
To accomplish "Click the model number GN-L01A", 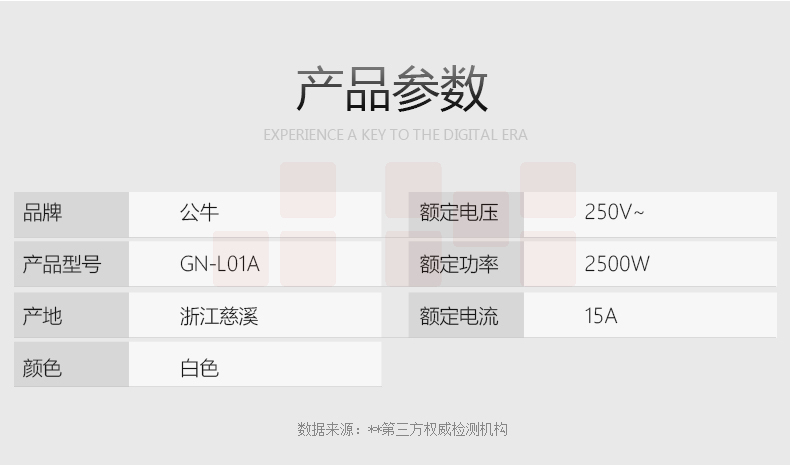I will (219, 265).
